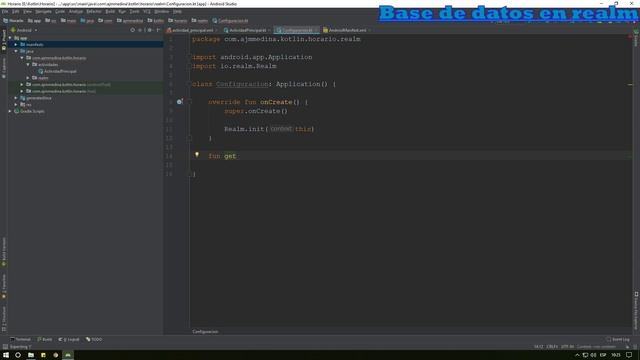This screenshot has width=640, height=360.
Task: Click the tool window quick-access icon in status bar
Action: [5, 347]
